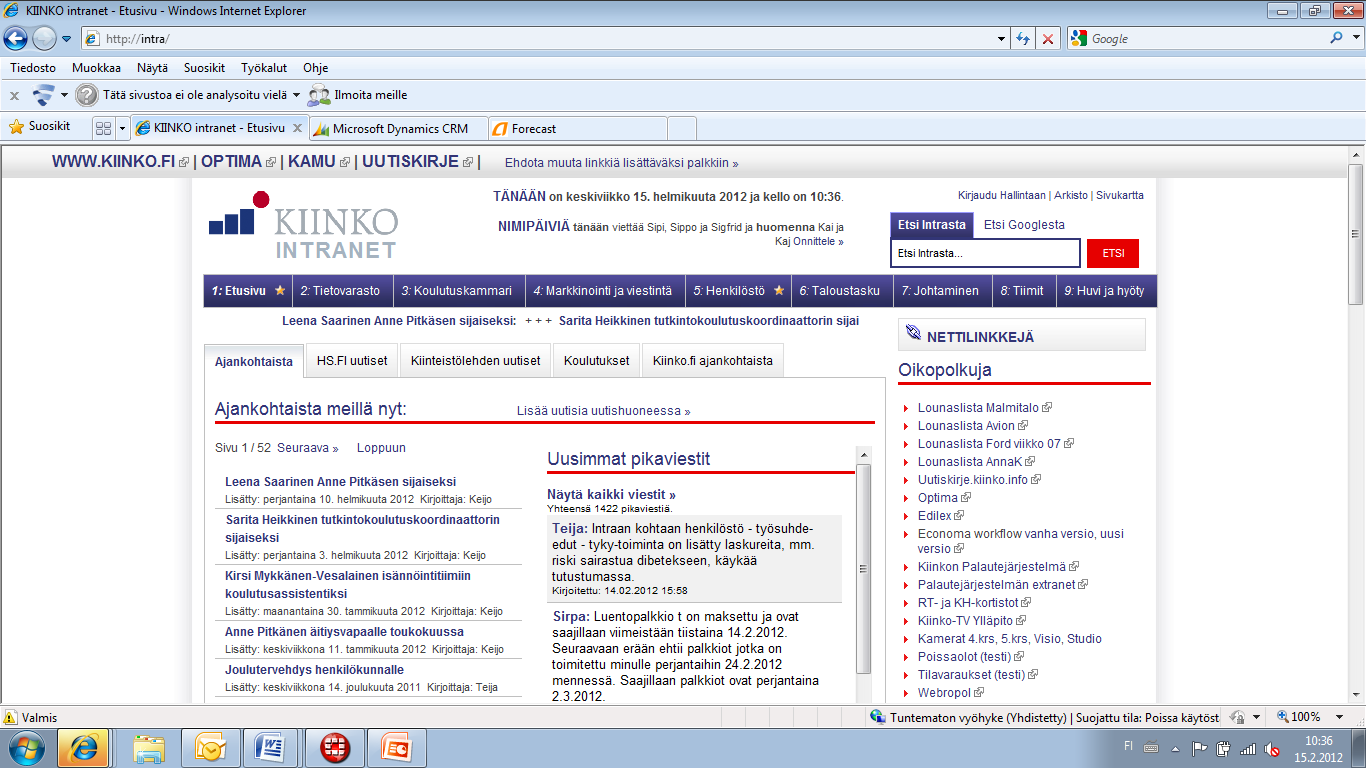Open Word from the taskbar
Image resolution: width=1366 pixels, height=768 pixels.
[x=272, y=748]
